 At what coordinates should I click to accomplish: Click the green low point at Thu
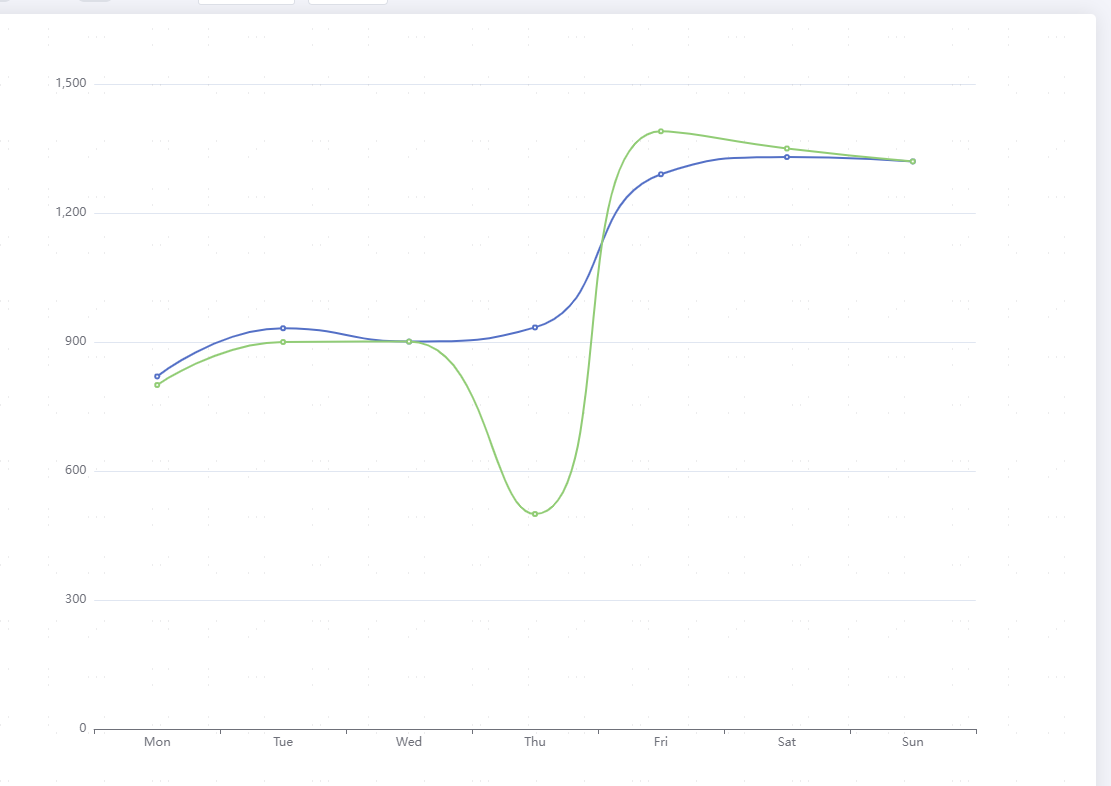pos(535,514)
